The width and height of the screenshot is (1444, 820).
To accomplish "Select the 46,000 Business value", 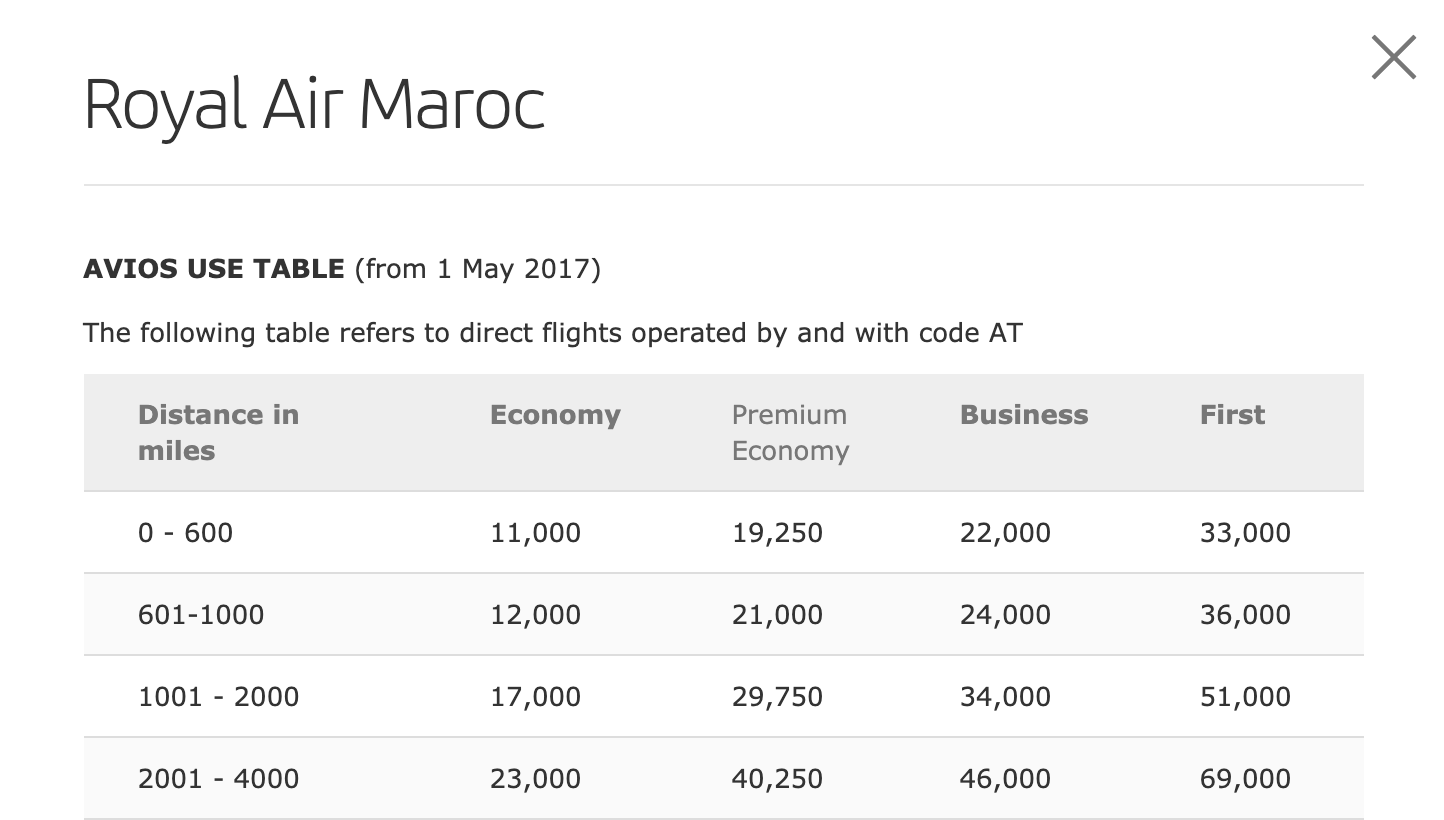I will click(1005, 778).
